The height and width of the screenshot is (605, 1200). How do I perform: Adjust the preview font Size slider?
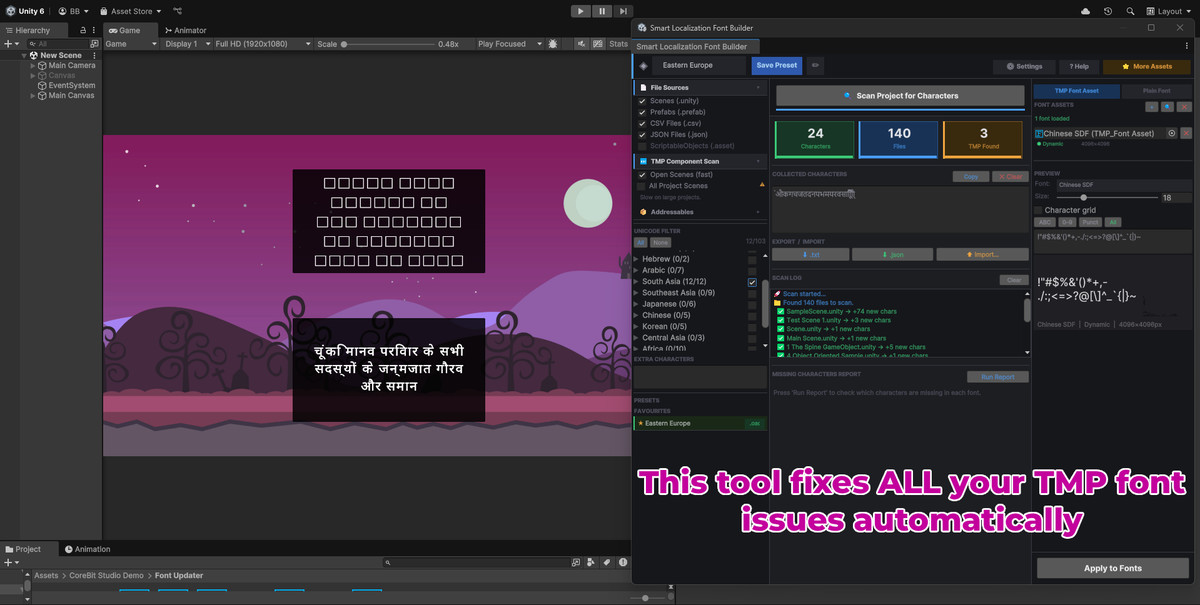pyautogui.click(x=1109, y=197)
